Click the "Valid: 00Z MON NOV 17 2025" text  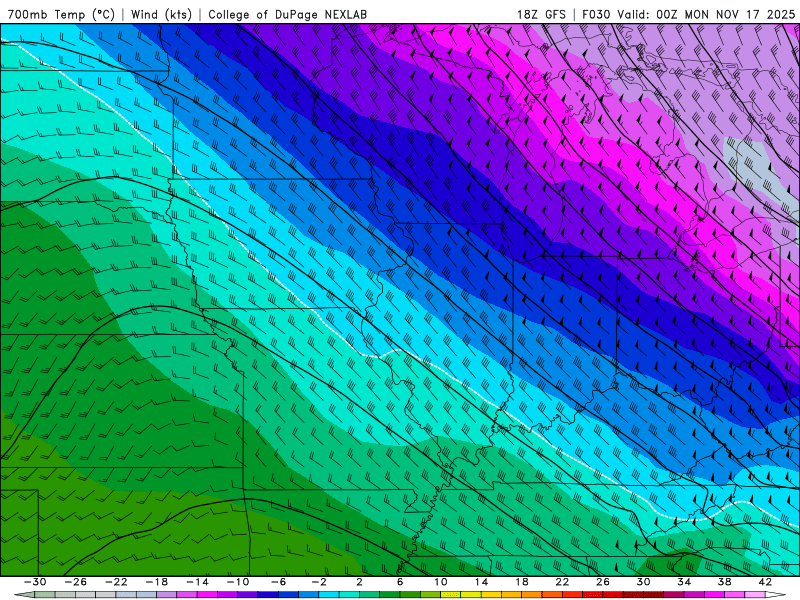[706, 14]
